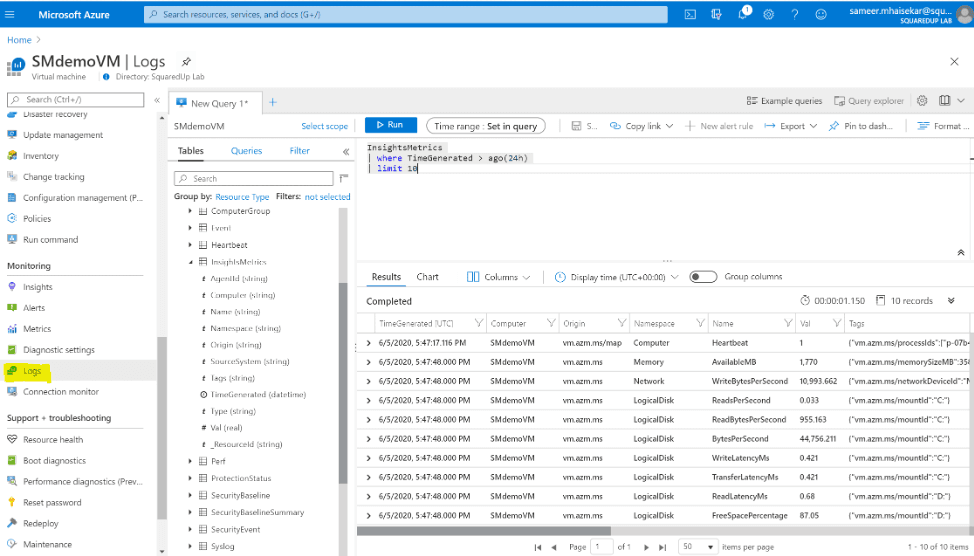Image resolution: width=974 pixels, height=556 pixels.
Task: Open Cloud Shell from the top bar
Action: click(690, 14)
